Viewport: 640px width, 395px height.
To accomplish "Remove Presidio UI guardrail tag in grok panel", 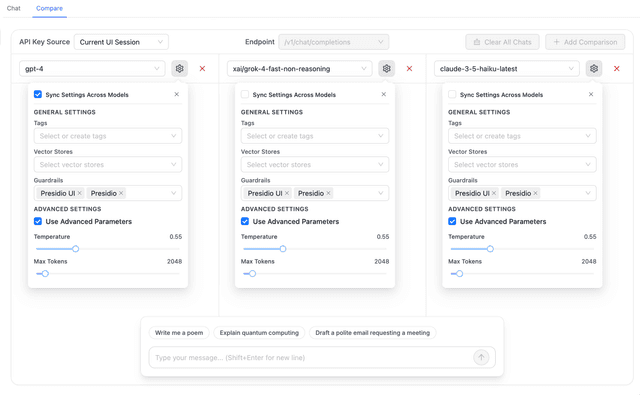I will pyautogui.click(x=287, y=193).
